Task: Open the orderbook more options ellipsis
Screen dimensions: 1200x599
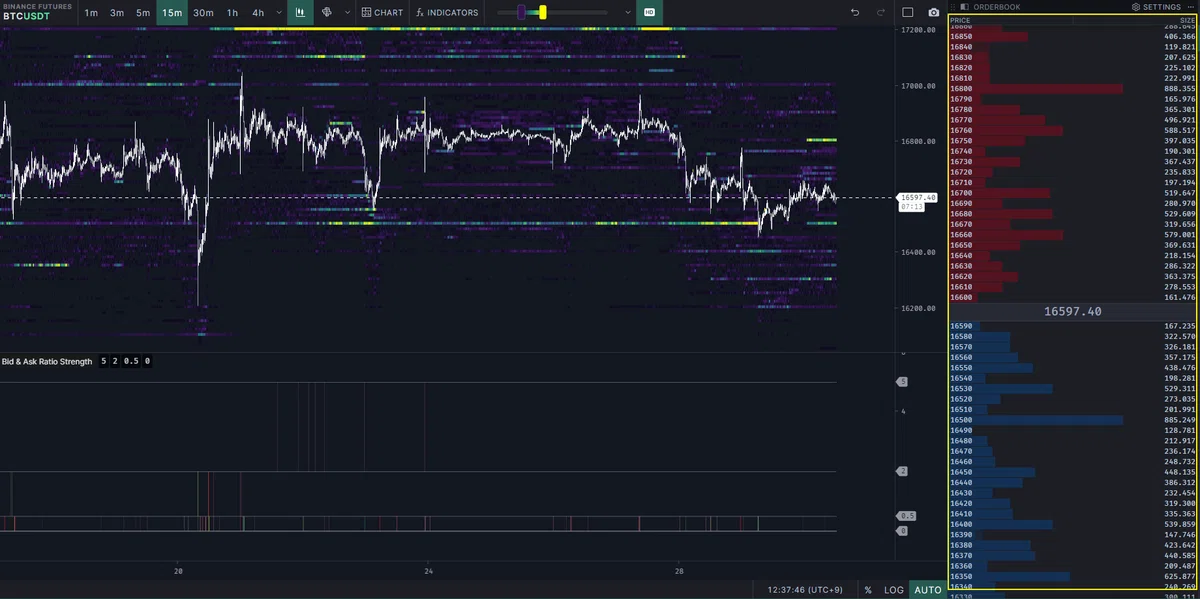Action: tap(1190, 7)
